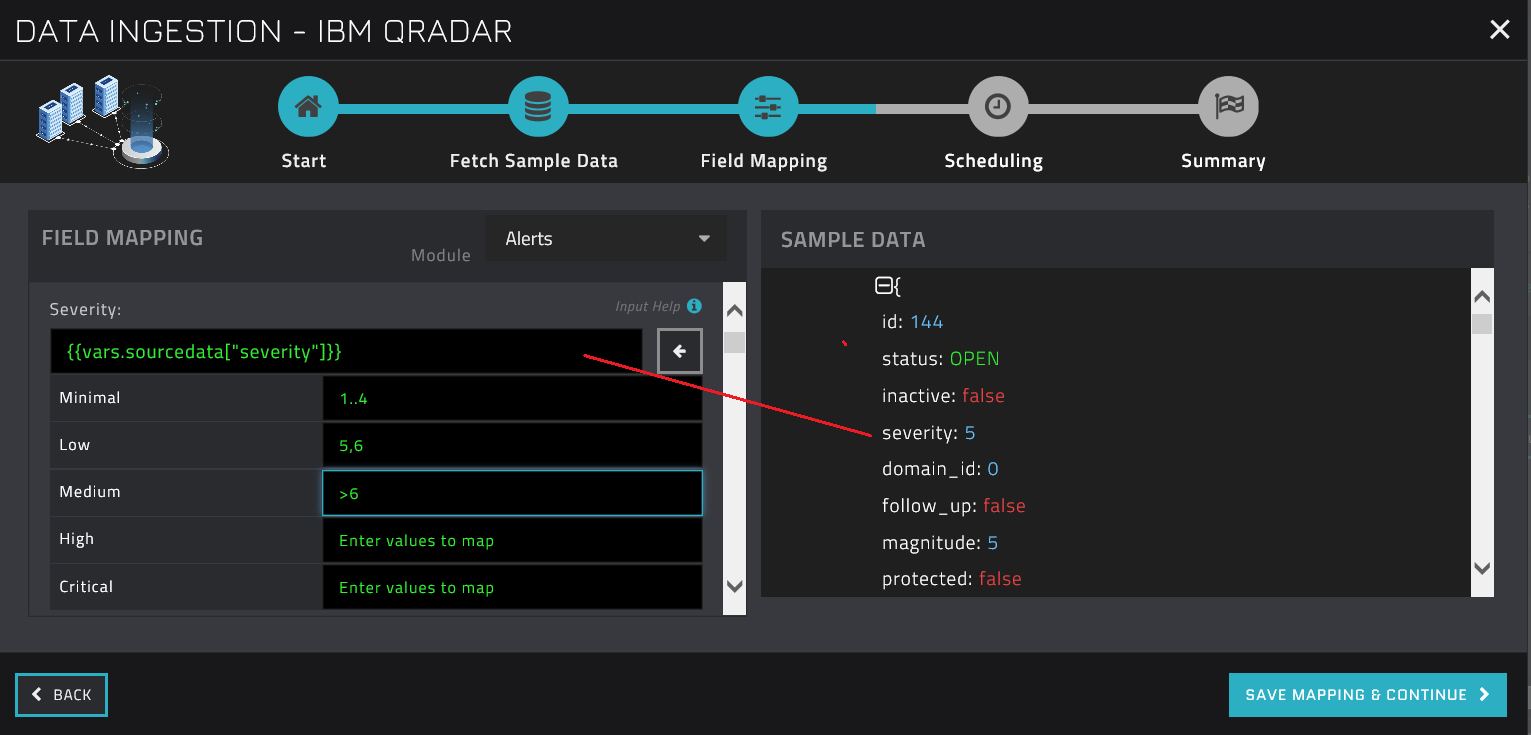Click the Start step label
Screen dimensions: 1531x735
click(304, 161)
